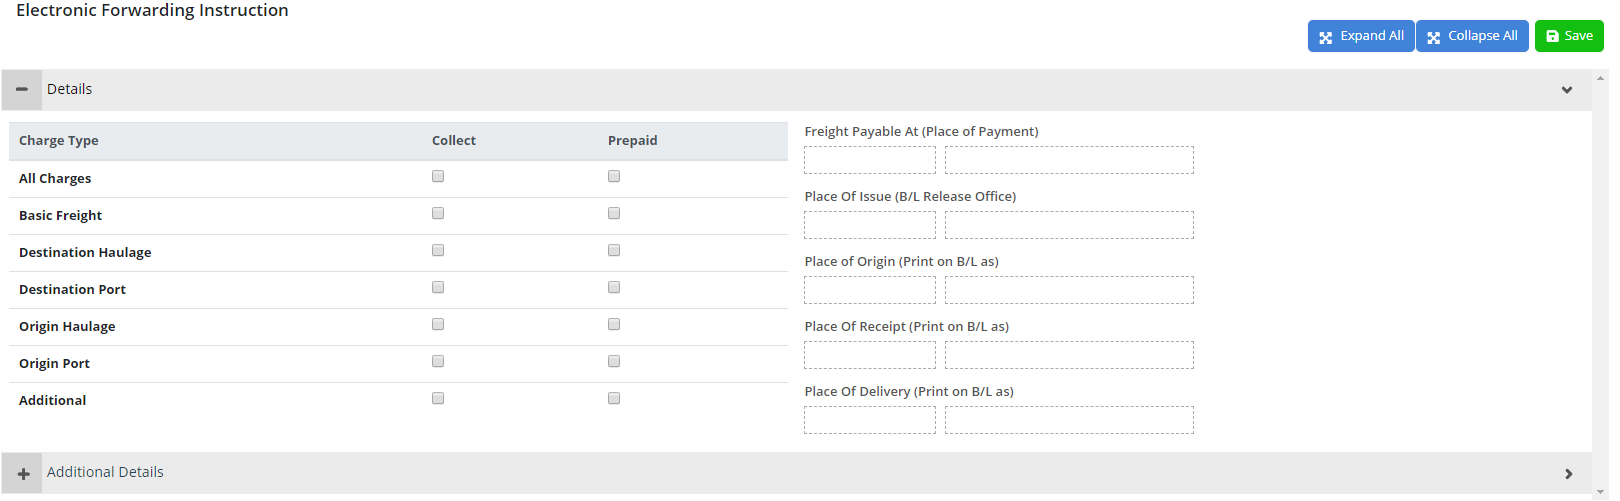Screen dimensions: 1620x501
Task: Click second Place Of Issue input field
Action: [1069, 226]
